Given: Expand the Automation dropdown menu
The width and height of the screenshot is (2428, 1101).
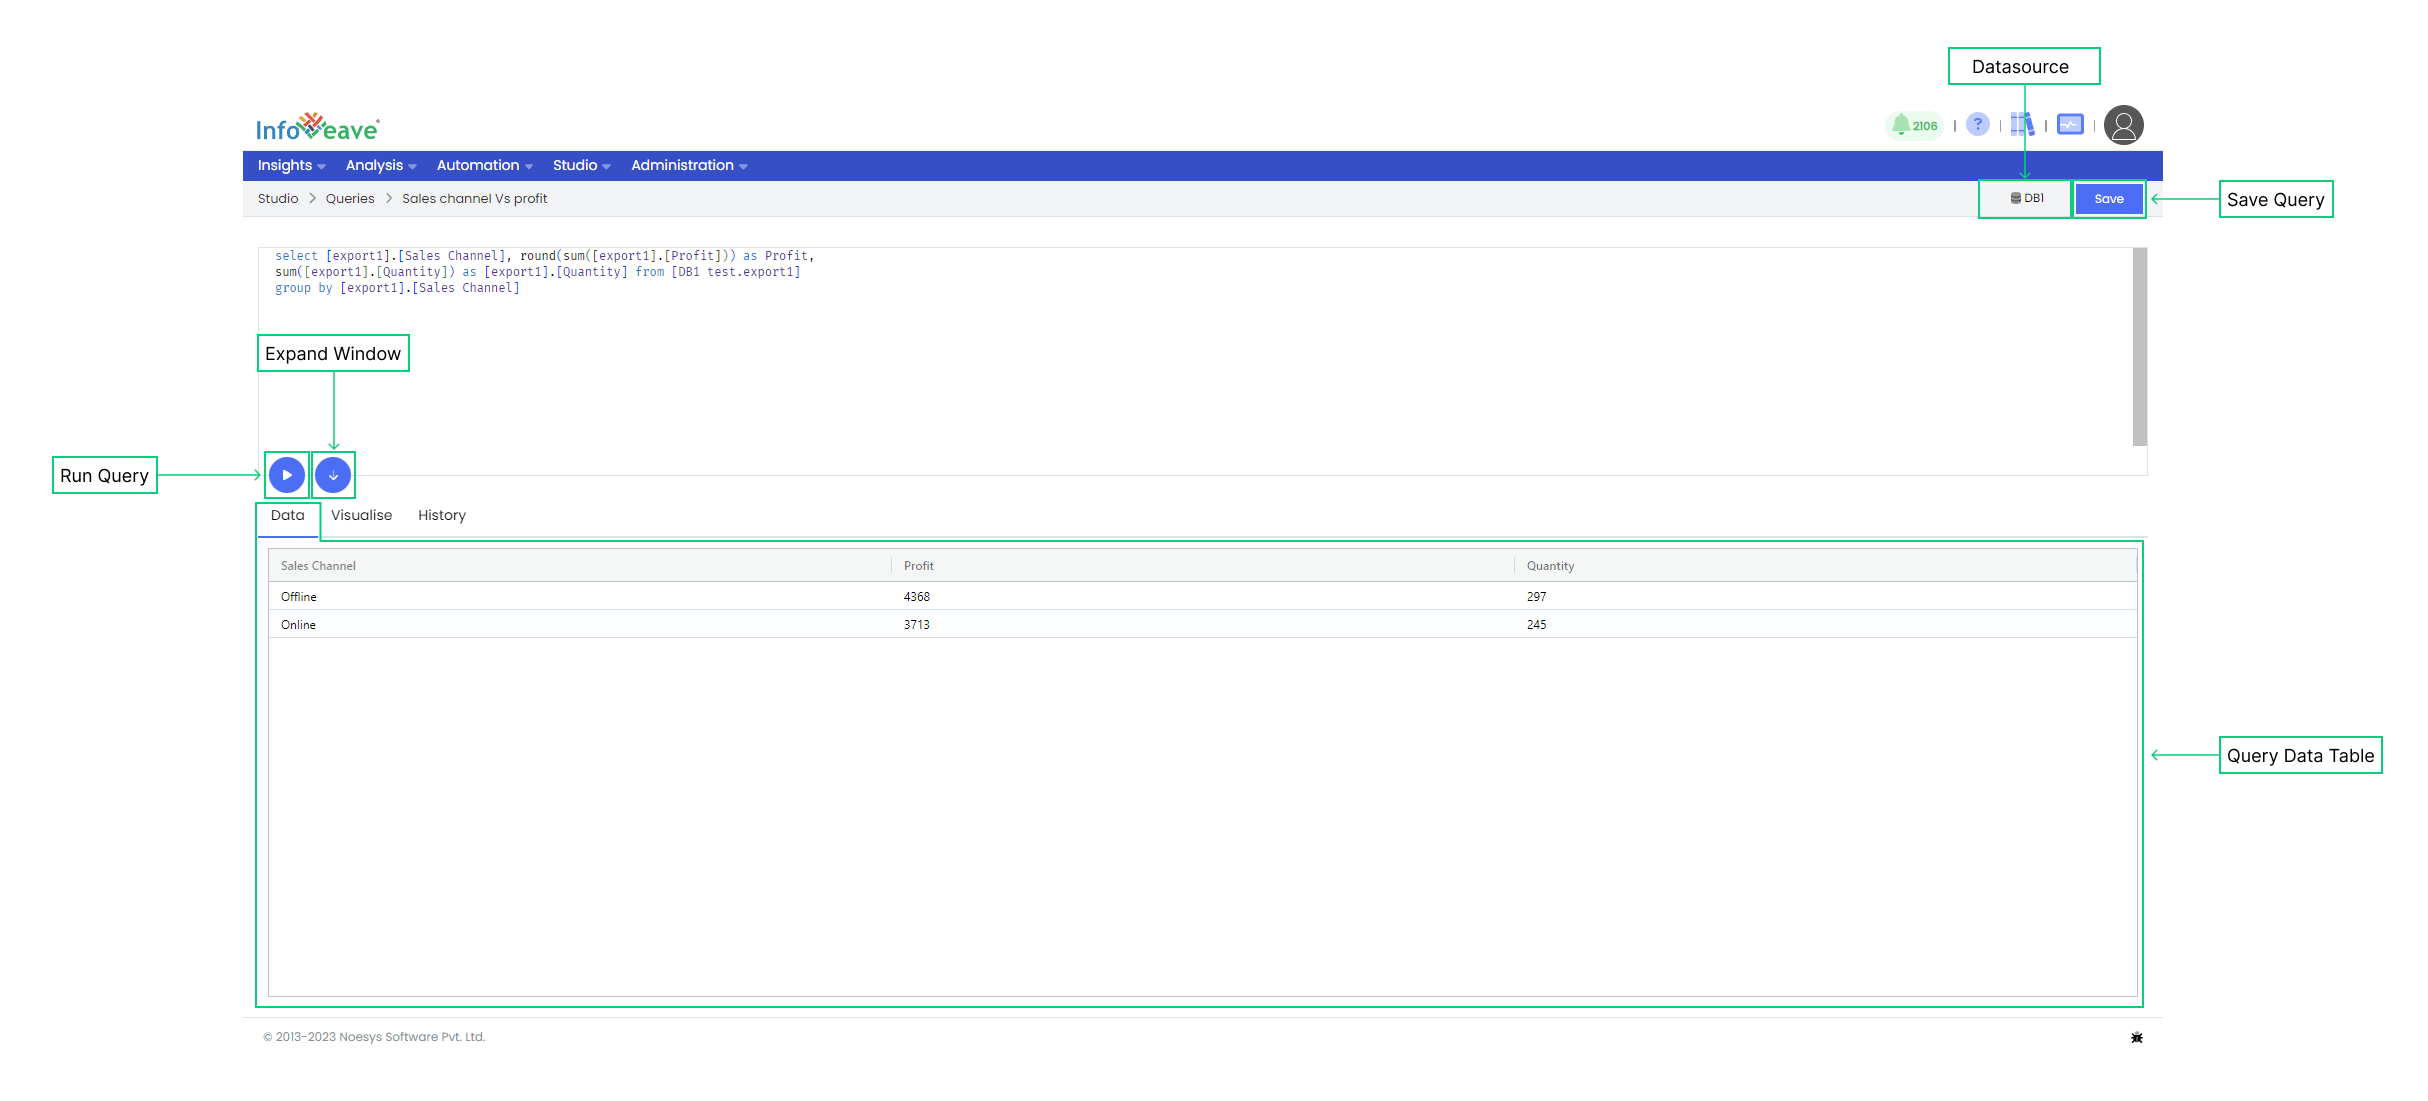Looking at the screenshot, I should [x=478, y=166].
